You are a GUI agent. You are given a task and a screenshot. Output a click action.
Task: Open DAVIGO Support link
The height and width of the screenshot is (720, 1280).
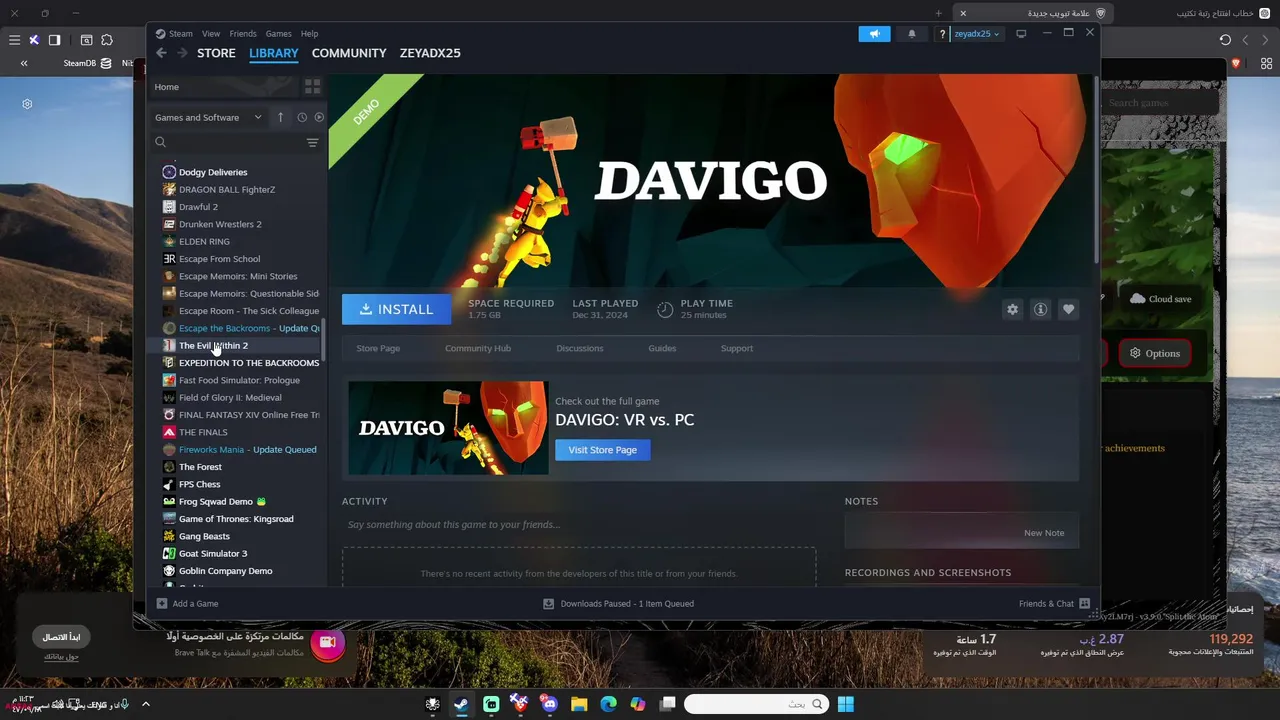[x=737, y=348]
